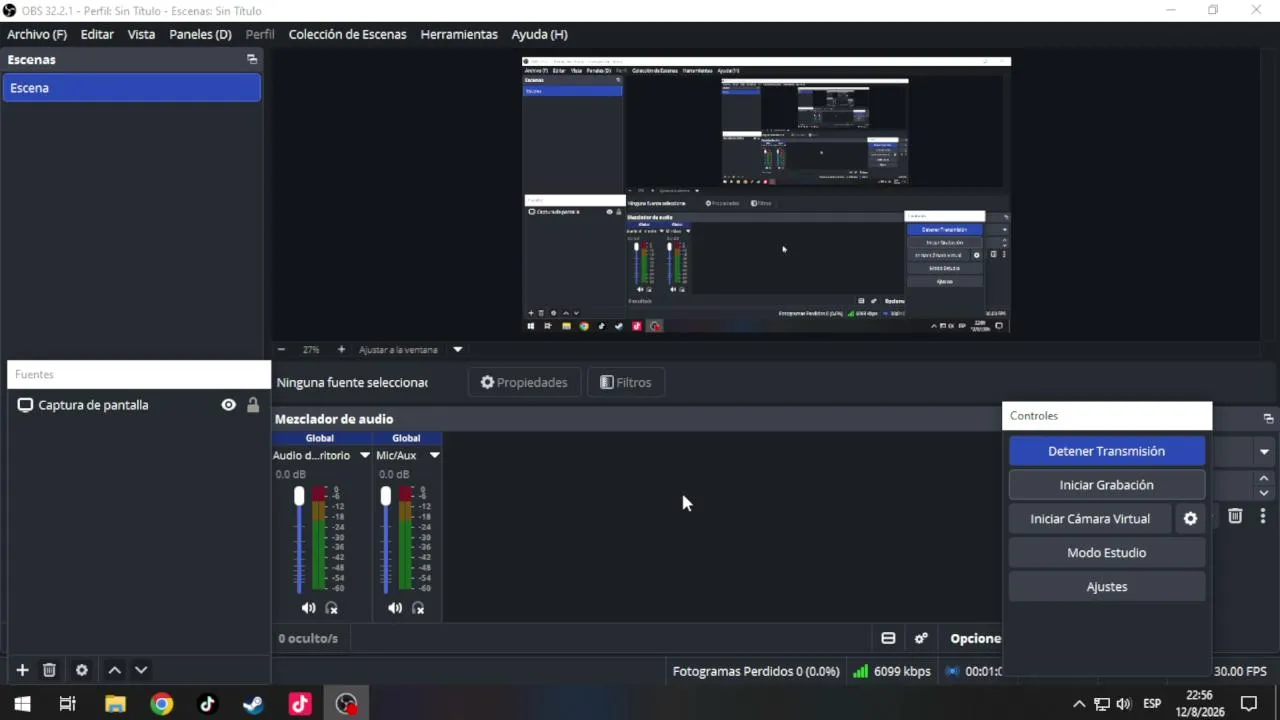Open the Audio del escritorio options dropdown arrow
The height and width of the screenshot is (720, 1280).
click(x=364, y=456)
